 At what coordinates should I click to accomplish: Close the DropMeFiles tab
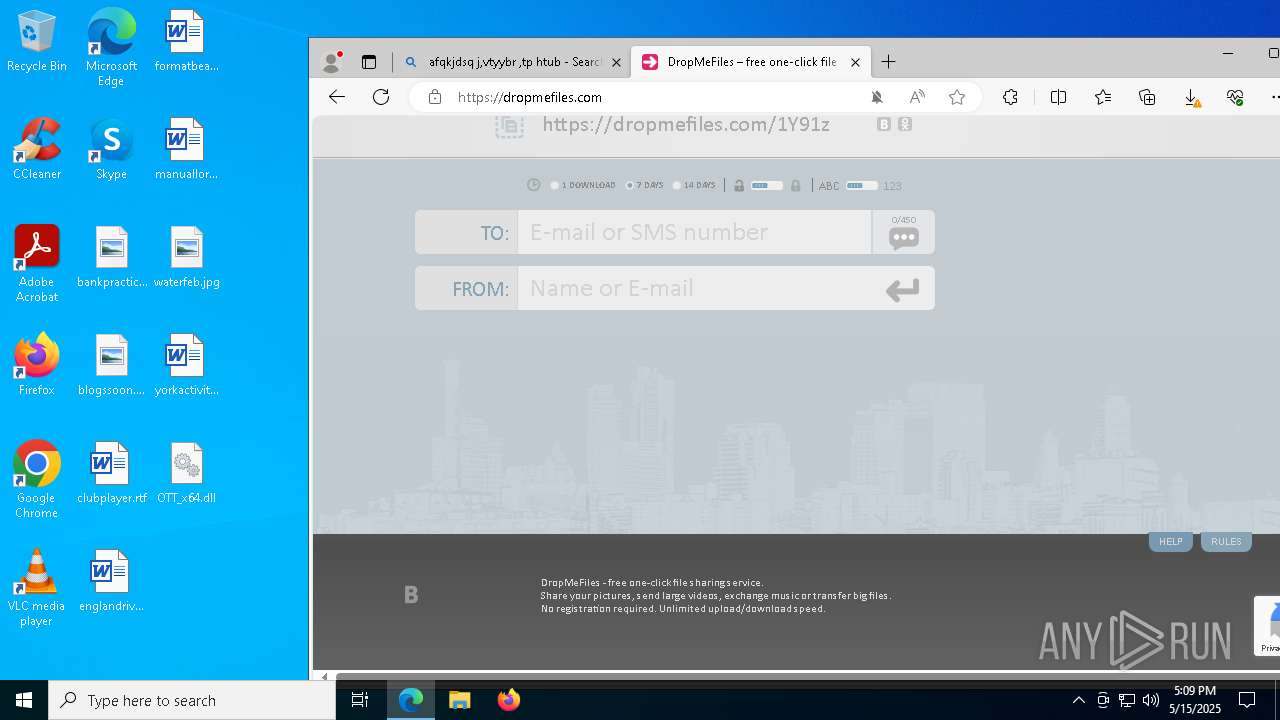point(855,62)
